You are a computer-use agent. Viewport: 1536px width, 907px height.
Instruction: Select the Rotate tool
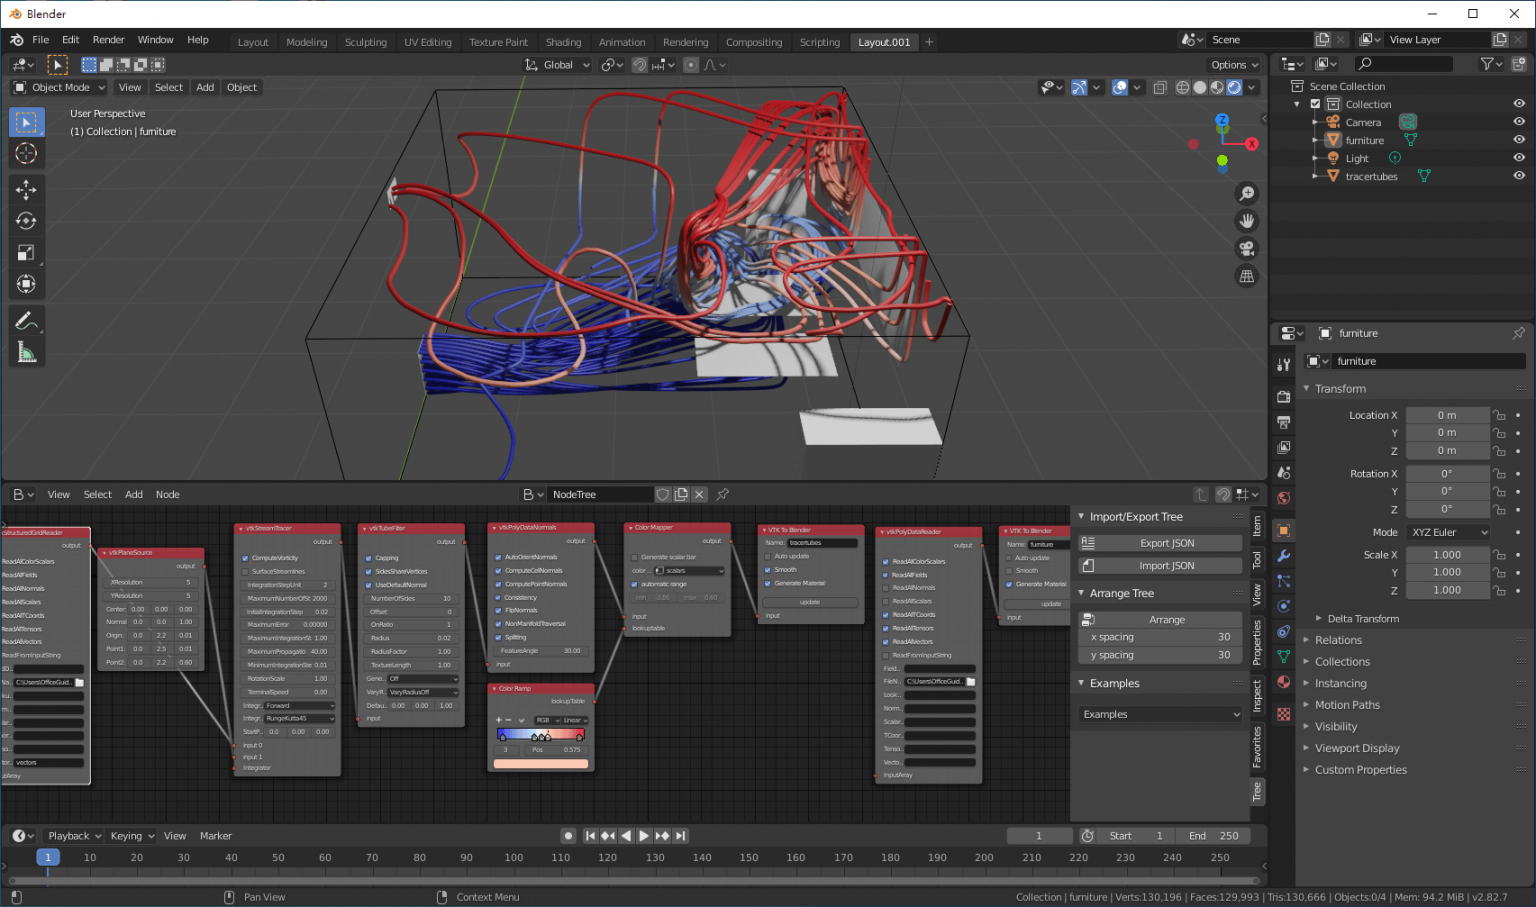27,221
